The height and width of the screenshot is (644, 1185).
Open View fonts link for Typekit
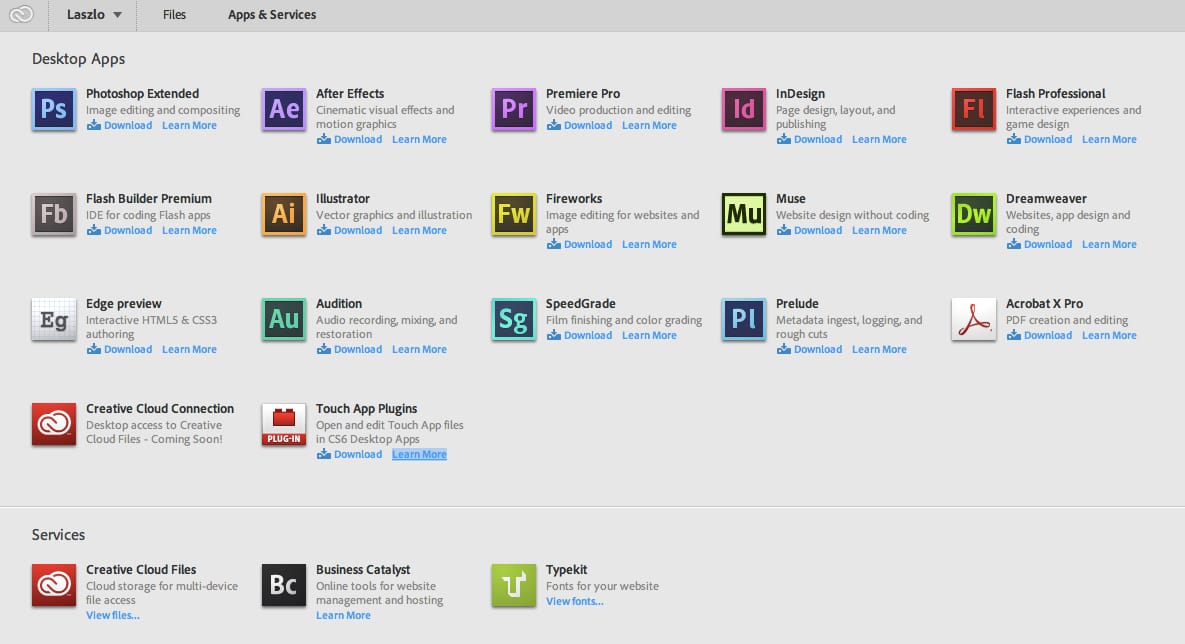click(574, 602)
